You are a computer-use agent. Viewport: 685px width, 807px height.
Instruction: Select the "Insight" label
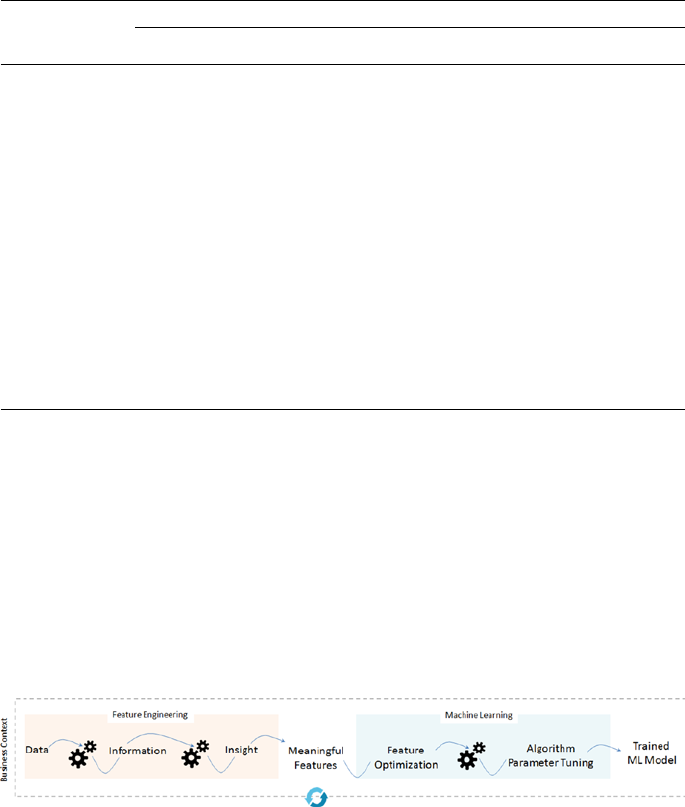pyautogui.click(x=241, y=750)
